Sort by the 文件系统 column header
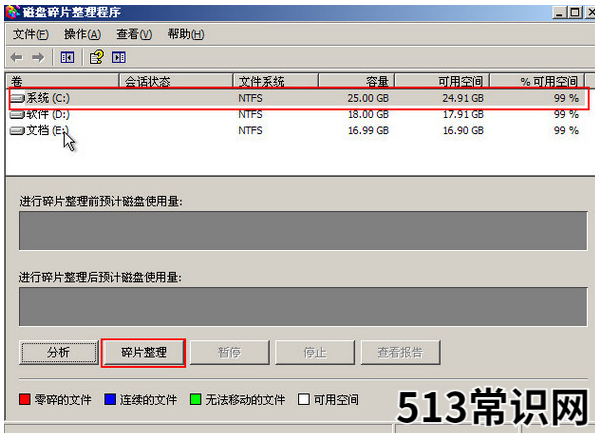598x438 pixels. click(275, 81)
